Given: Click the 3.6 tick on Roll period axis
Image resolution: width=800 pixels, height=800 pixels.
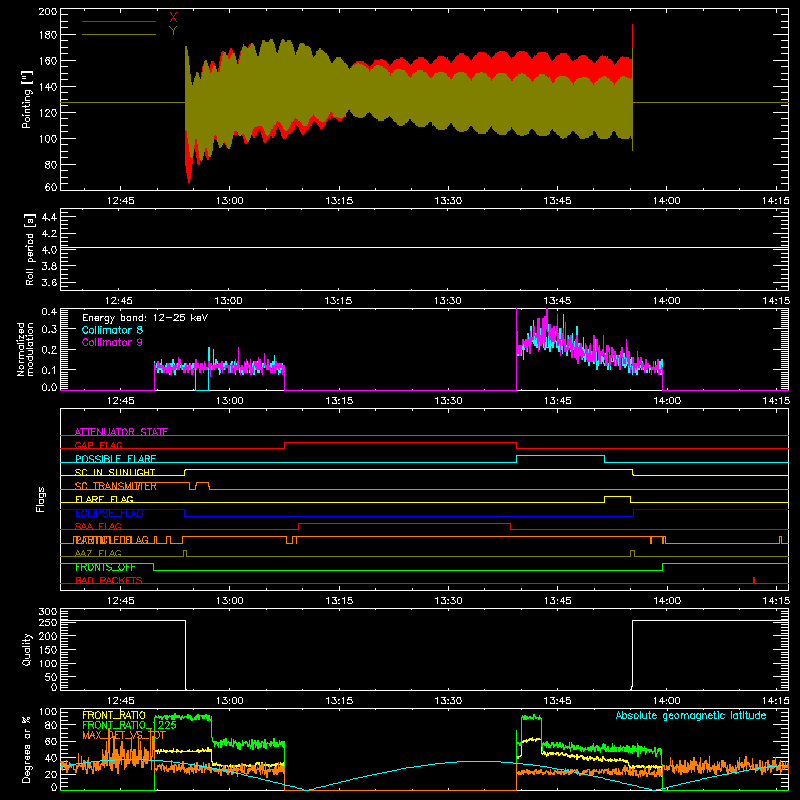Looking at the screenshot, I should click(x=49, y=283).
